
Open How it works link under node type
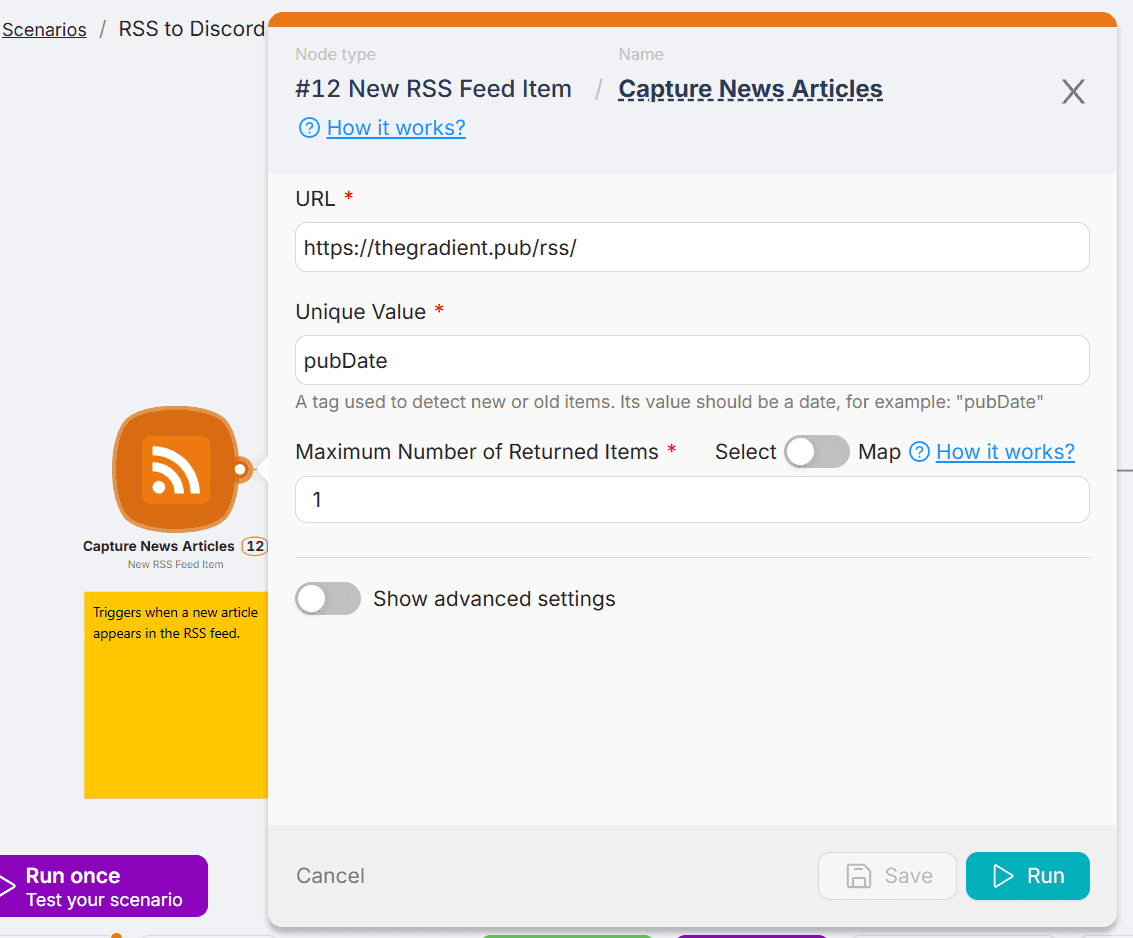pyautogui.click(x=396, y=128)
